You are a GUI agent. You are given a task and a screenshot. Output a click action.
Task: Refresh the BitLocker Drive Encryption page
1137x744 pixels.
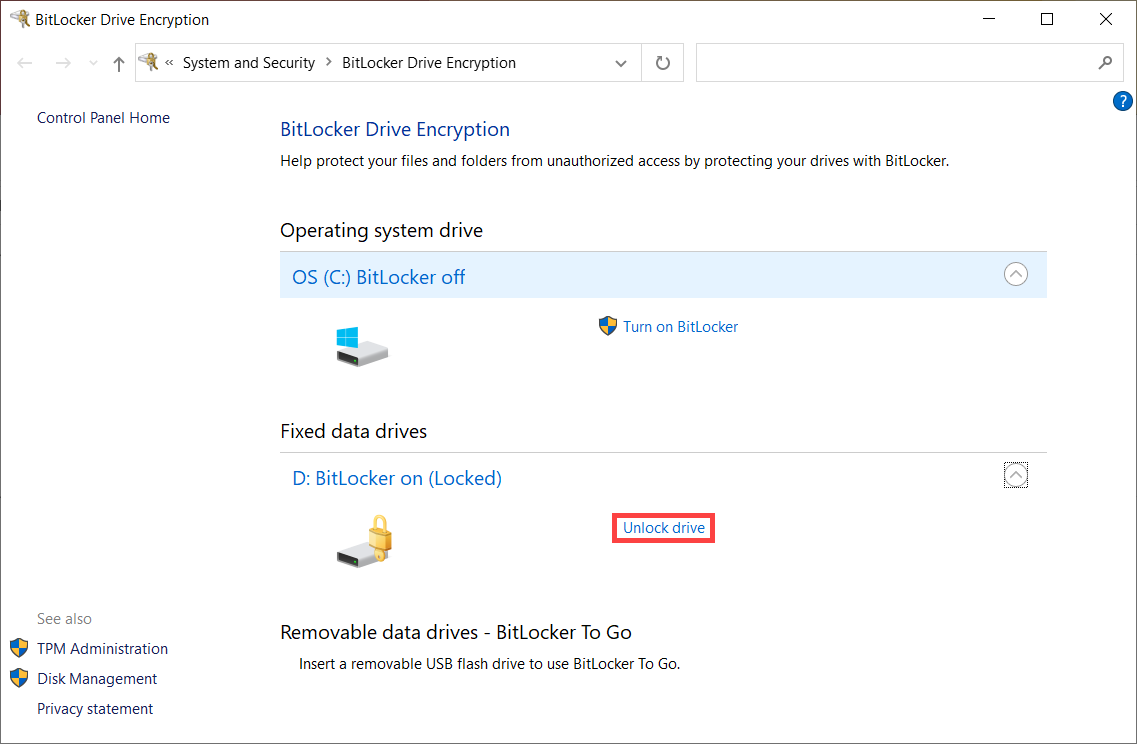coord(663,63)
